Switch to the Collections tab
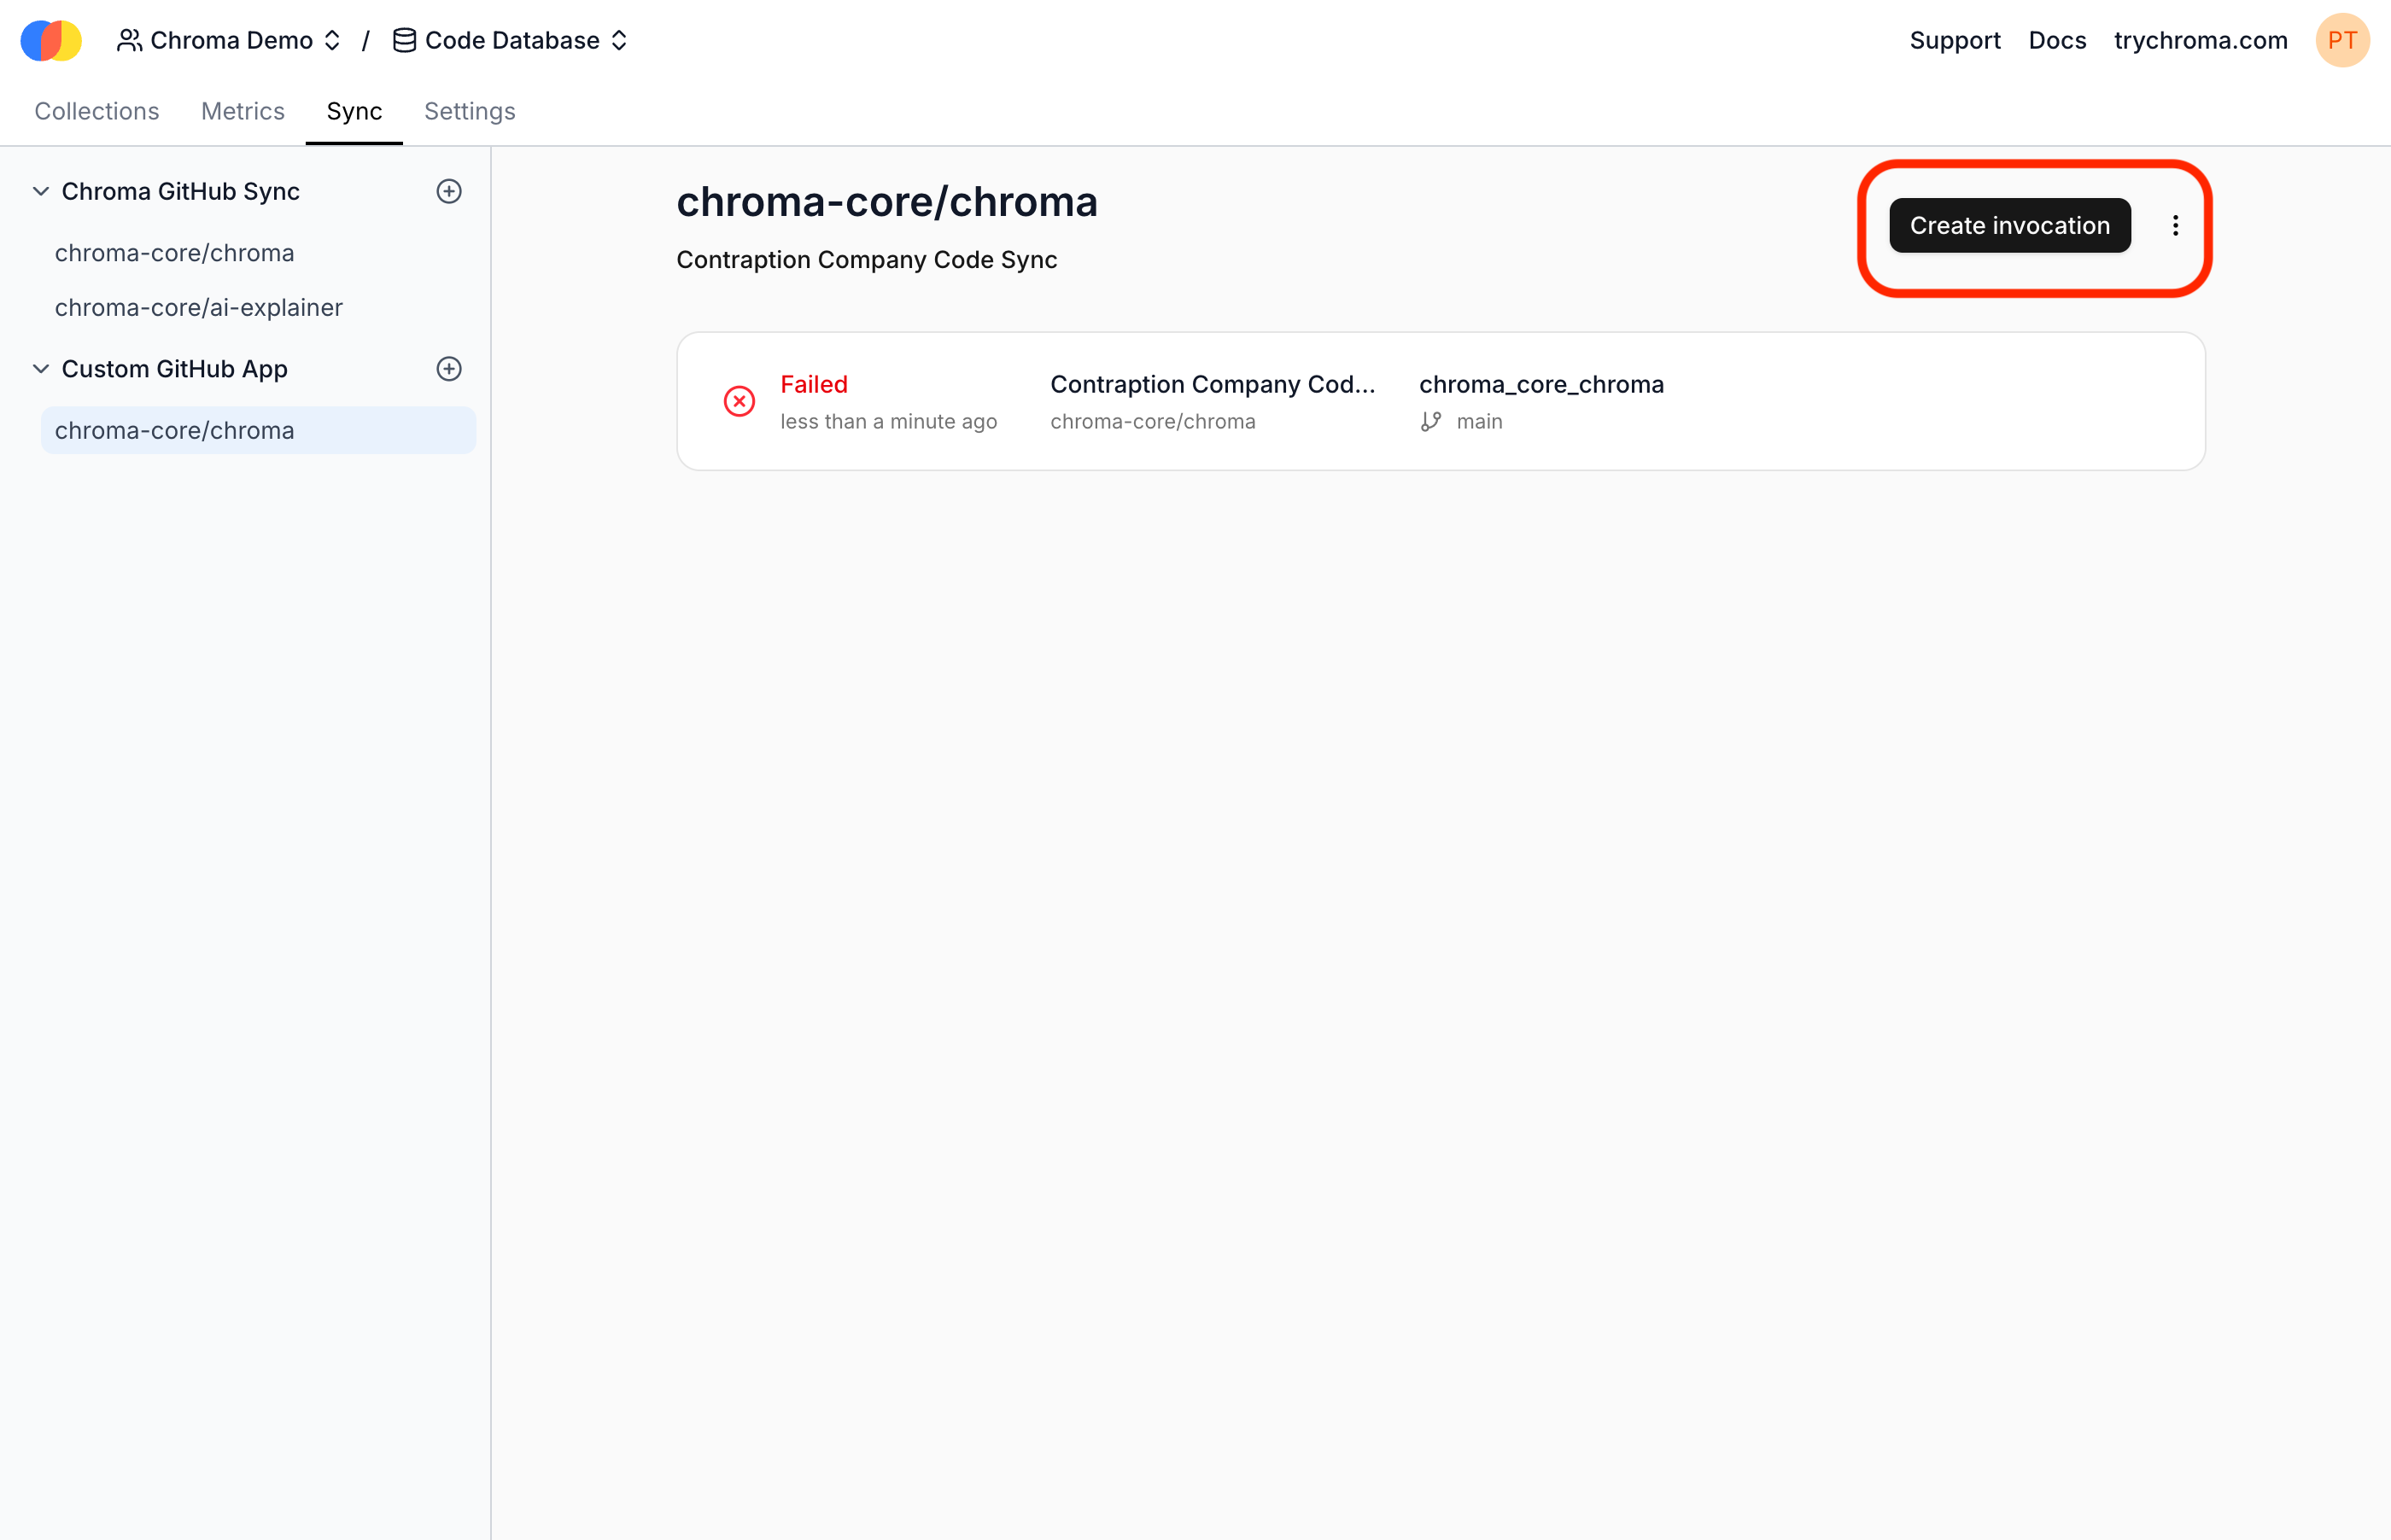Viewport: 2391px width, 1540px height. click(x=96, y=111)
